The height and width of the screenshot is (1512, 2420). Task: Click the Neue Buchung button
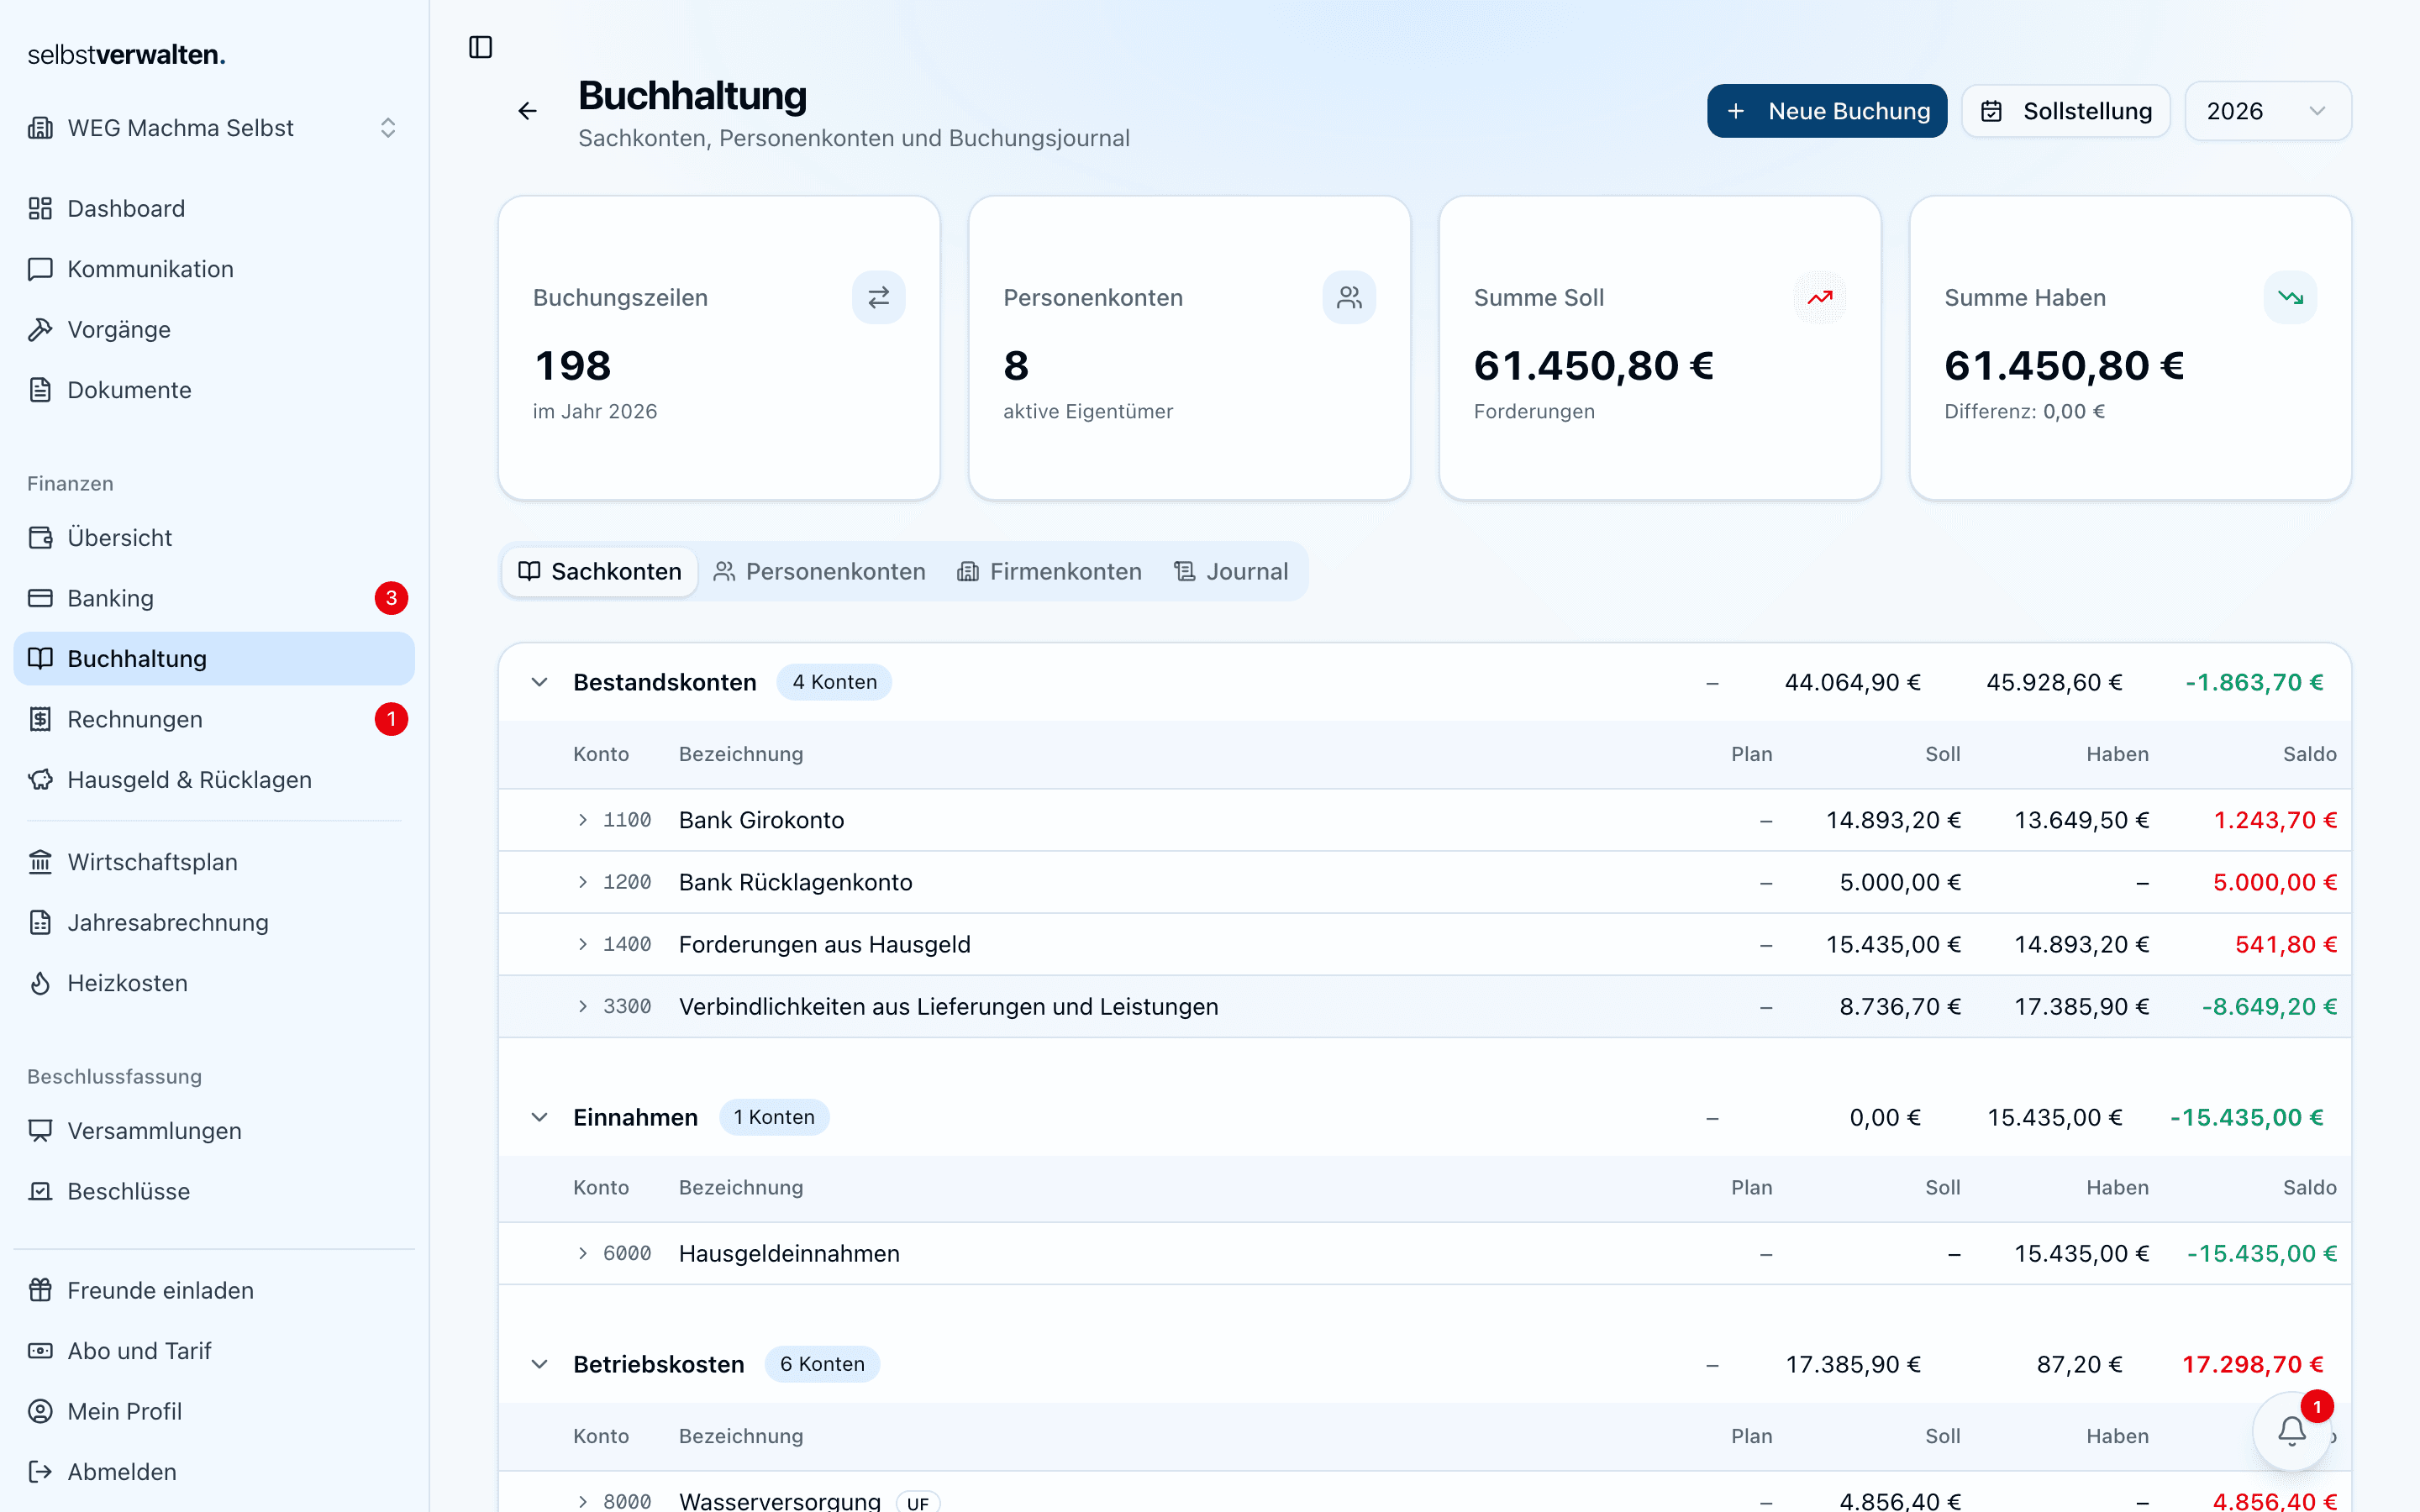[x=1827, y=111]
